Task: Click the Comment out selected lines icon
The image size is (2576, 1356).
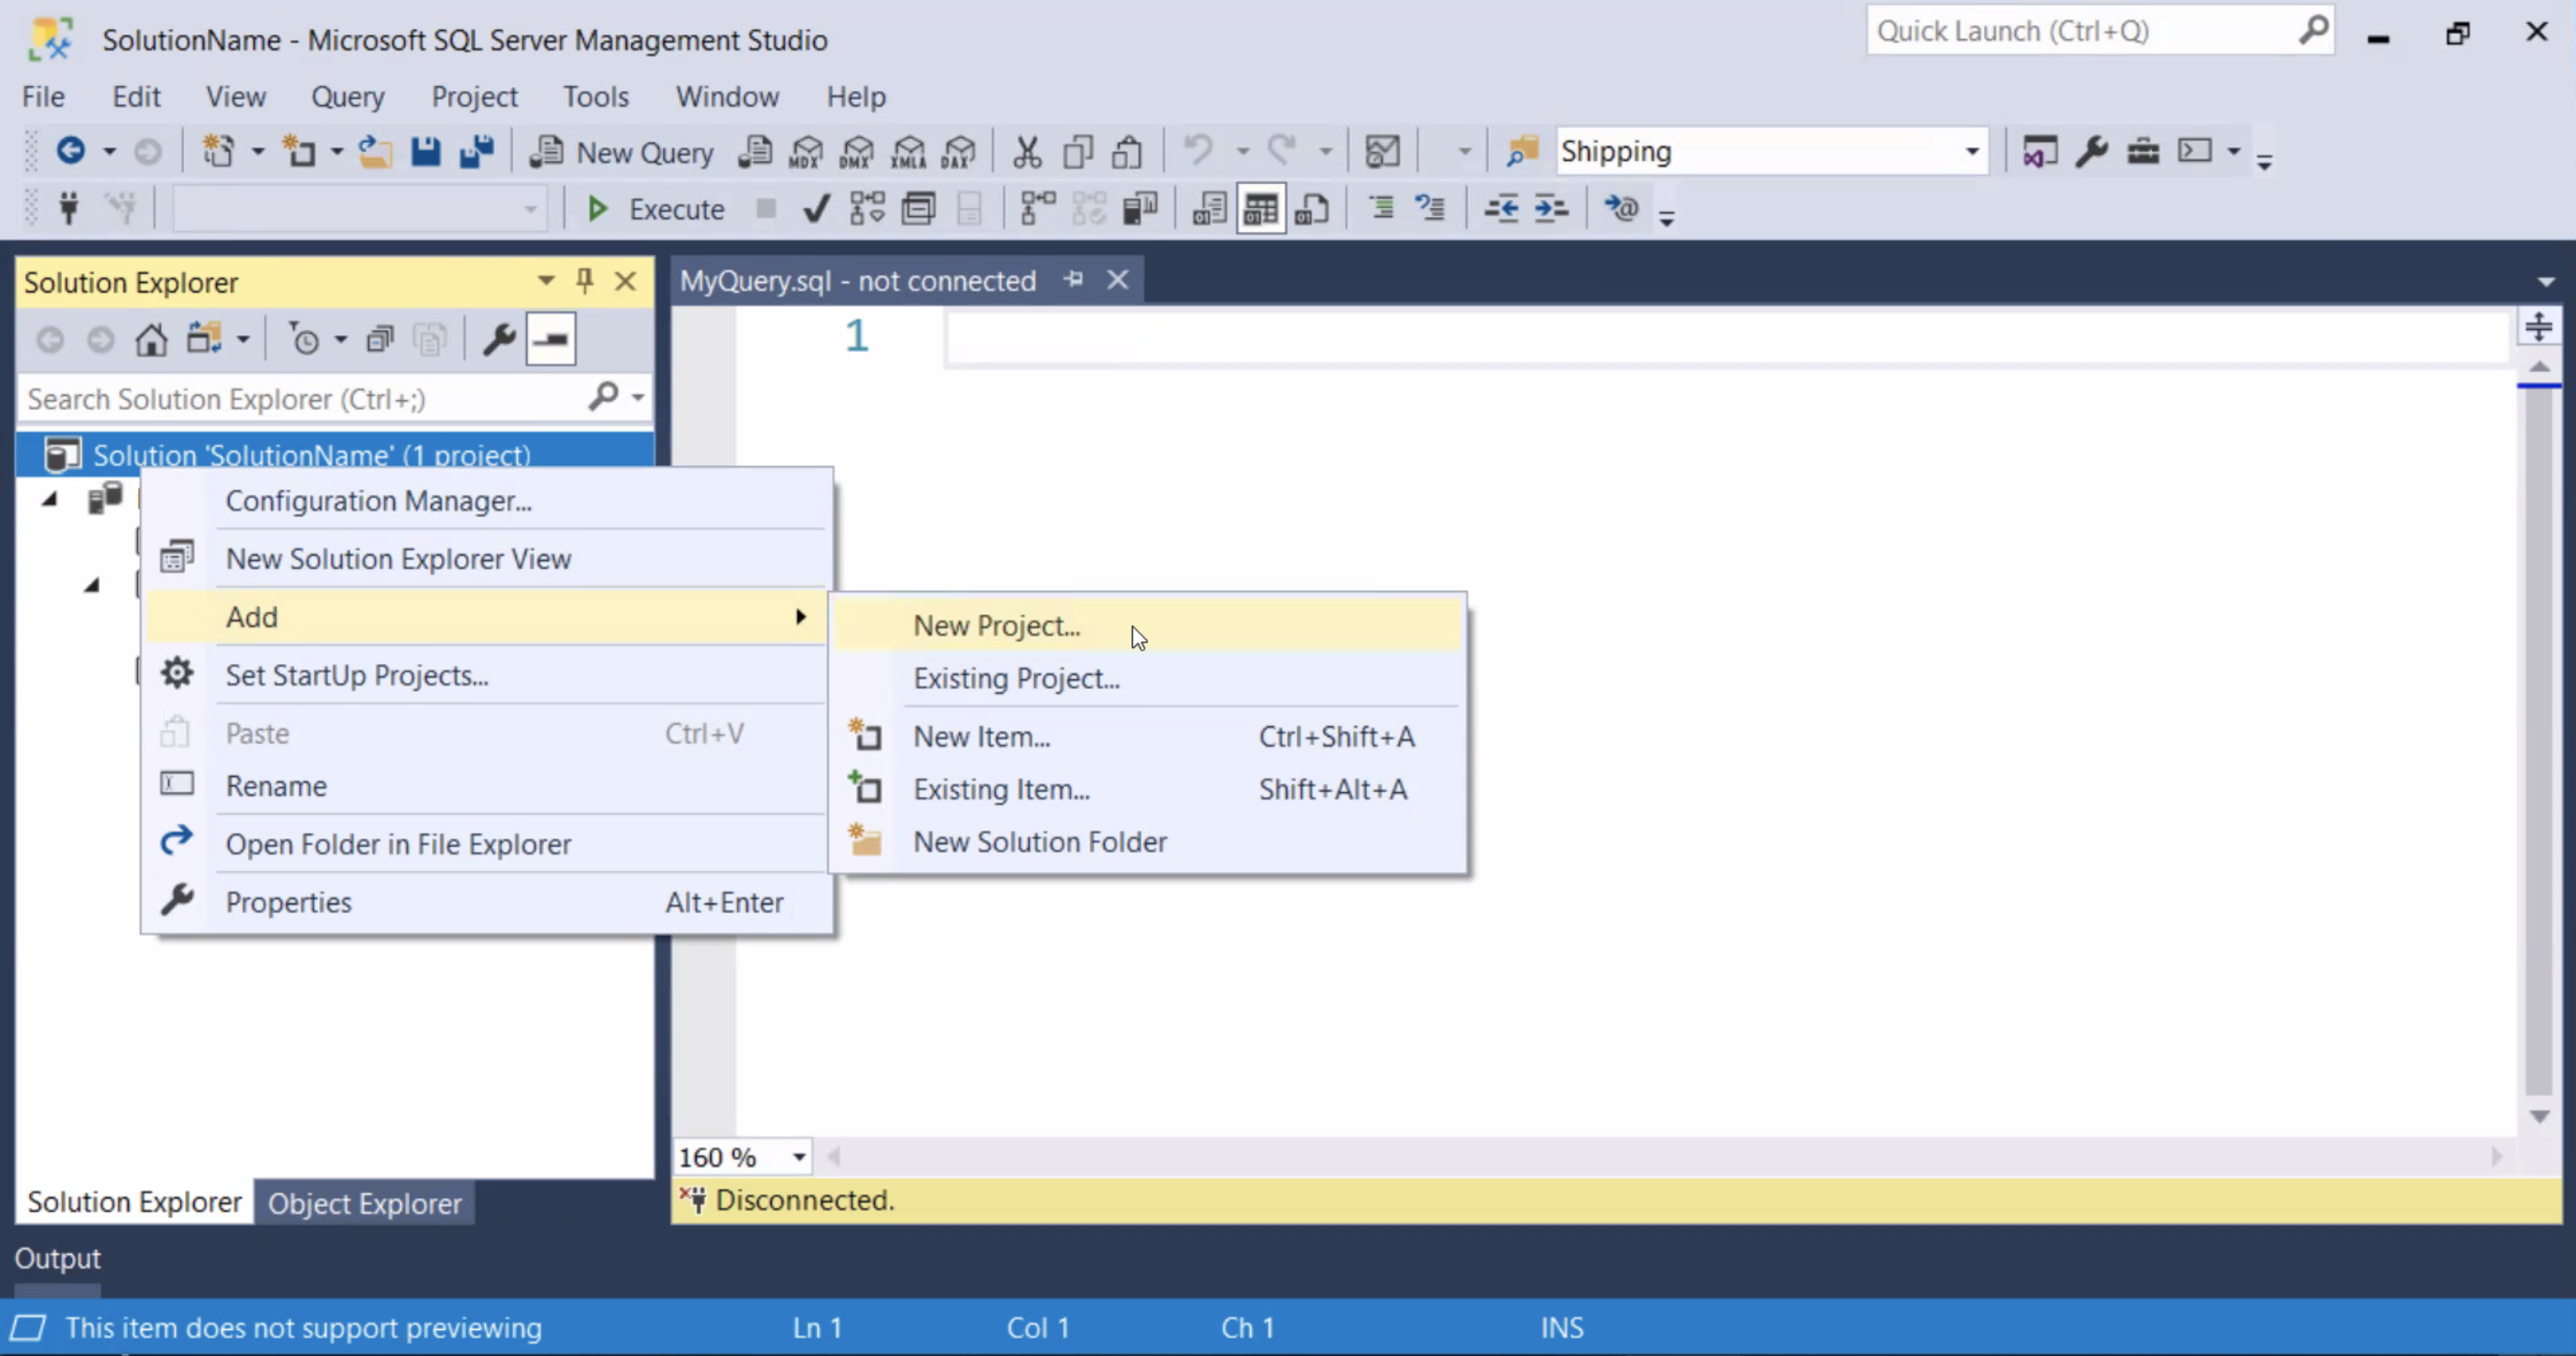Action: tap(1381, 208)
